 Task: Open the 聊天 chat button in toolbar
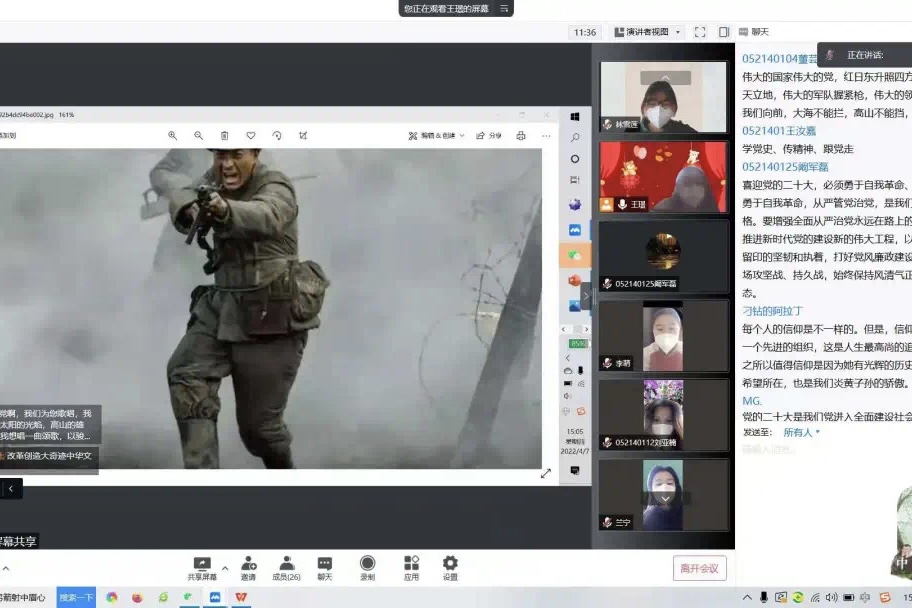[325, 568]
